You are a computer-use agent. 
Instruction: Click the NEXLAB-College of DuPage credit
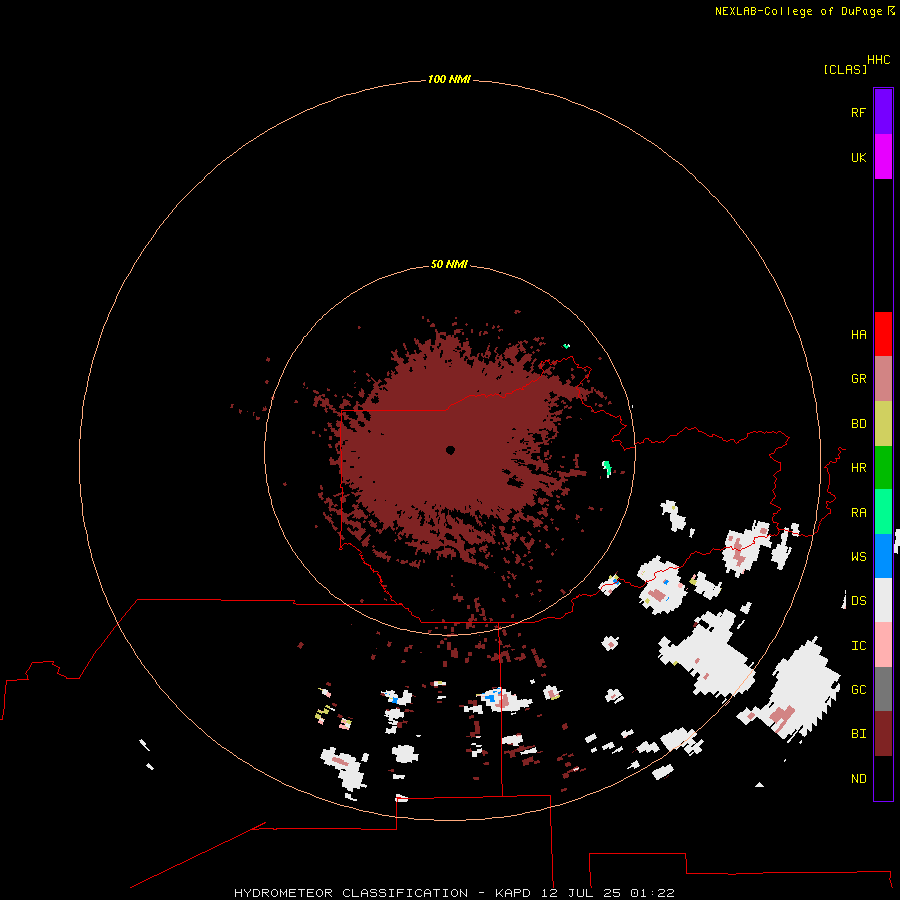pos(798,11)
